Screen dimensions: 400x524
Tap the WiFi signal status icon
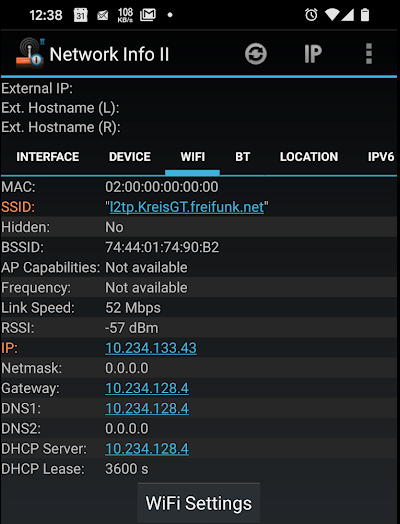(332, 15)
